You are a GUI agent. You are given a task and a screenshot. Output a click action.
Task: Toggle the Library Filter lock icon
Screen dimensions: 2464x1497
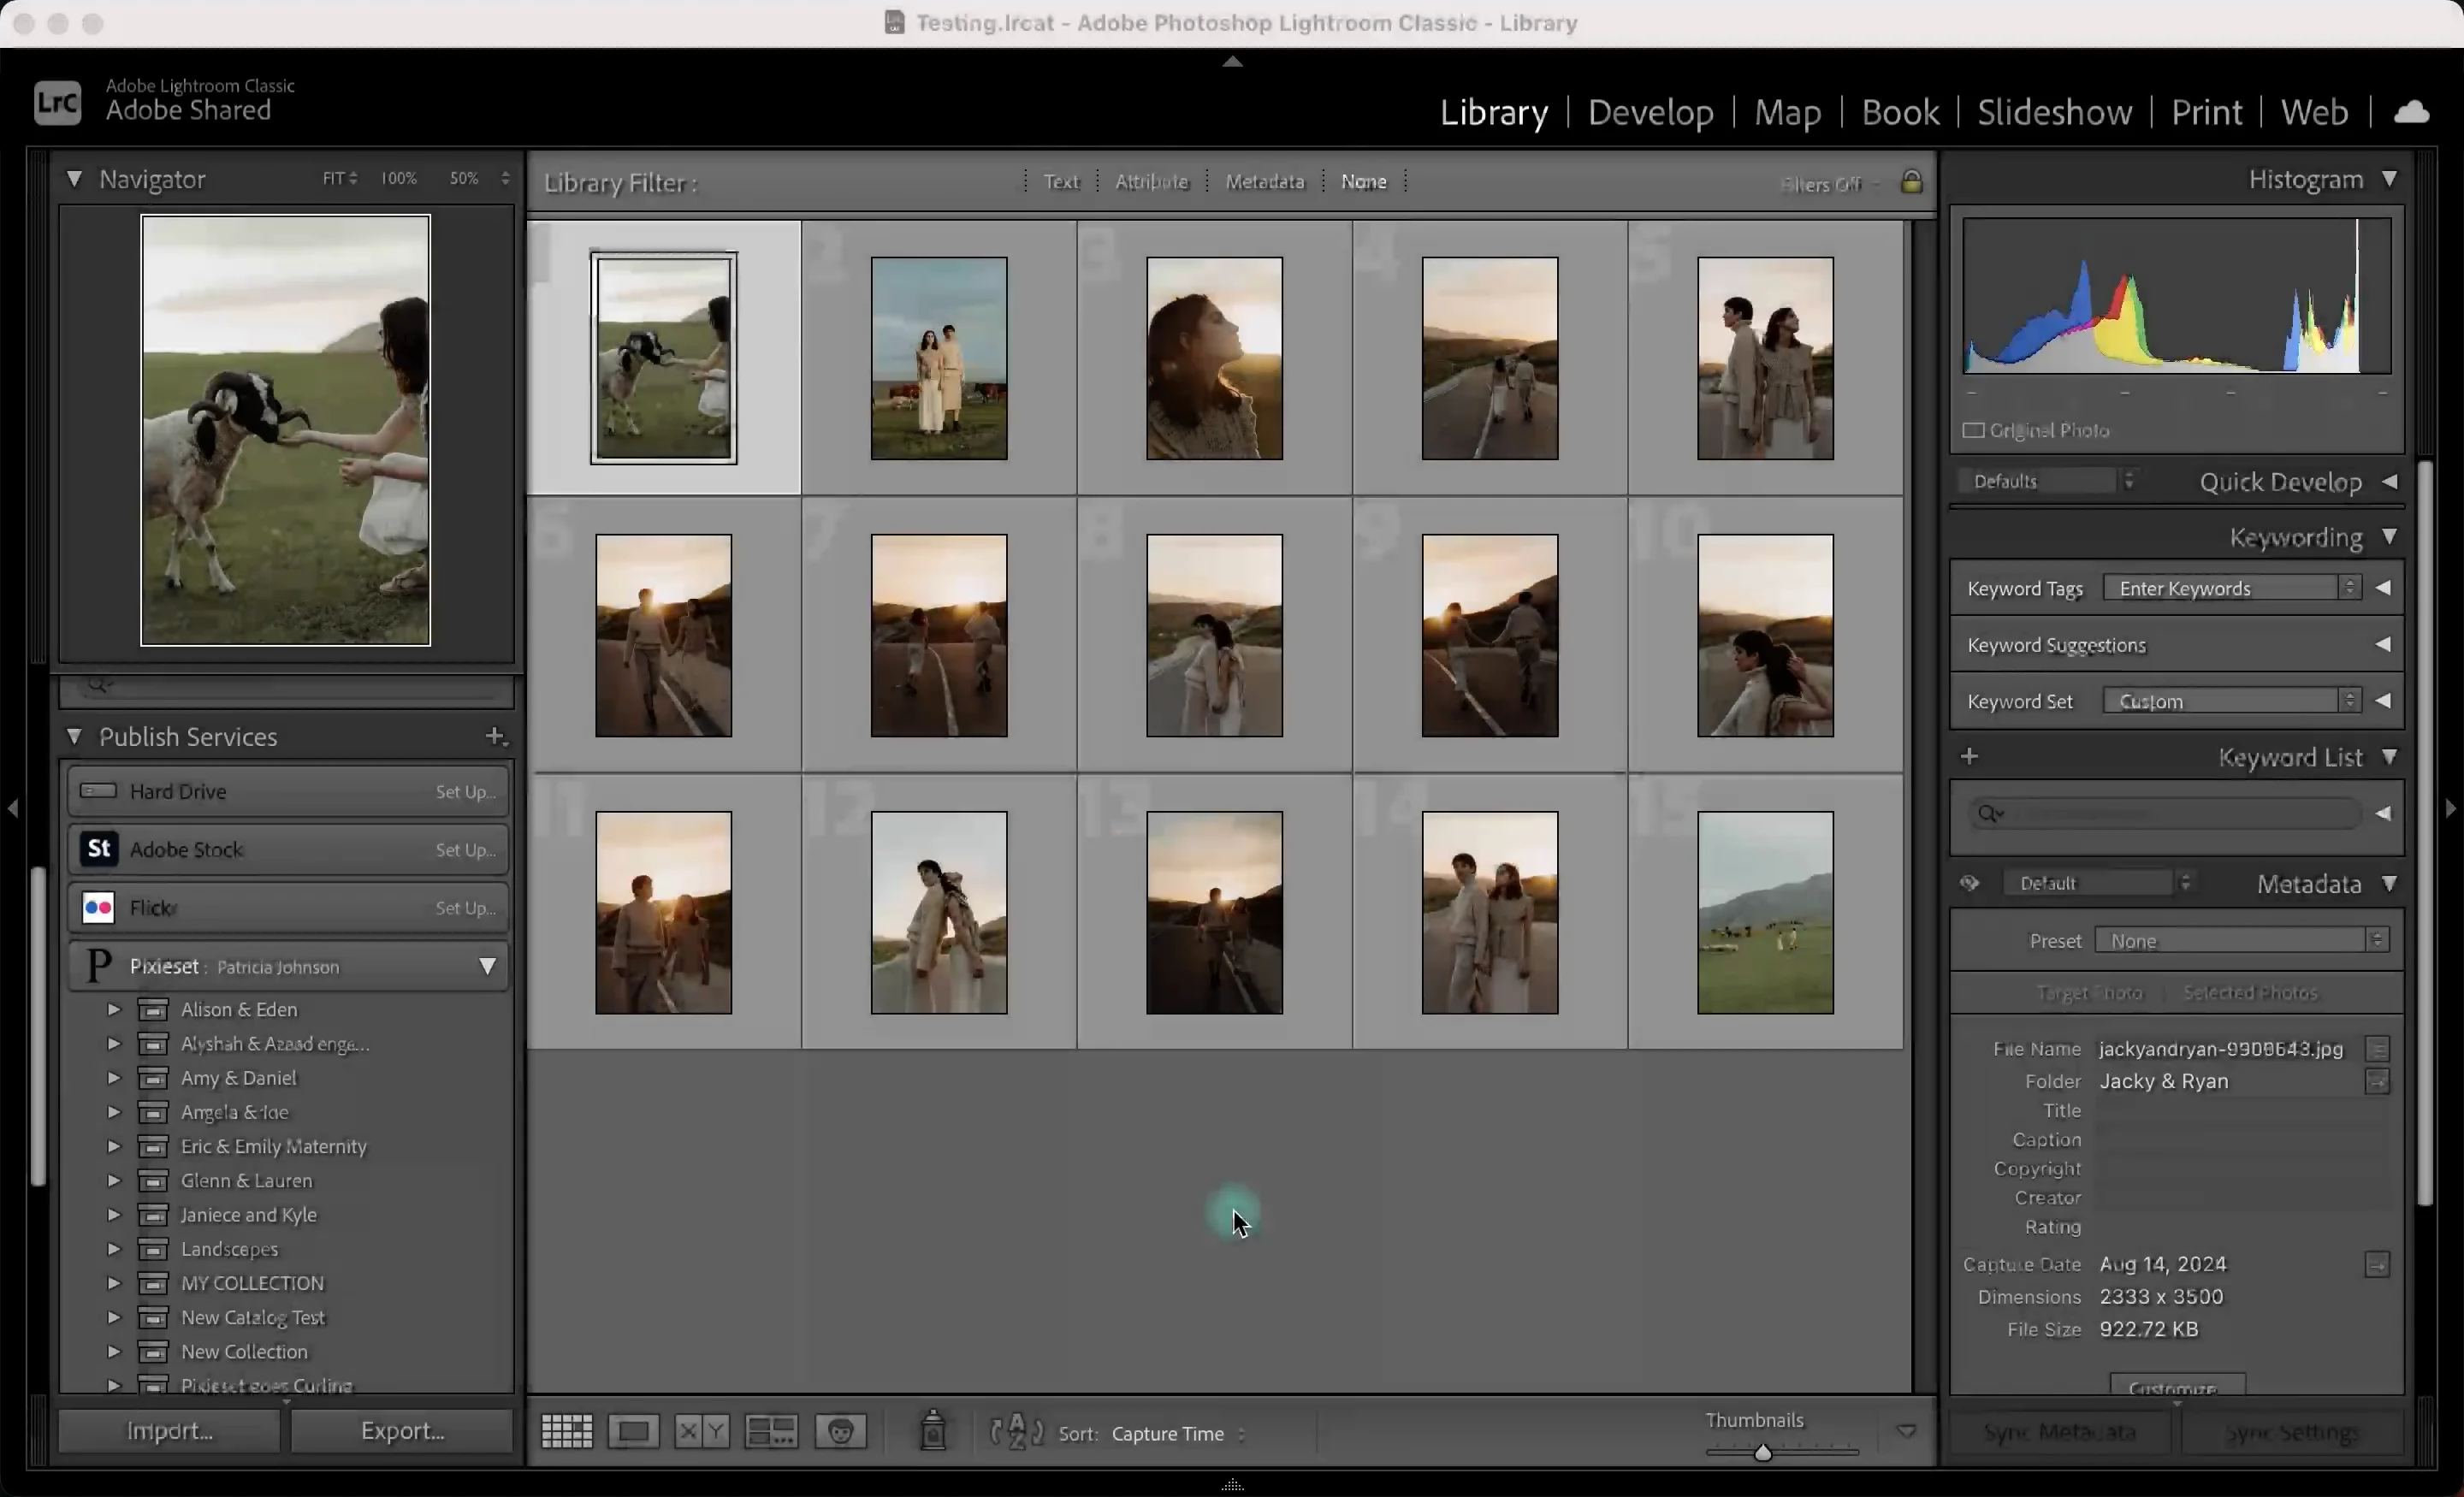point(1911,182)
